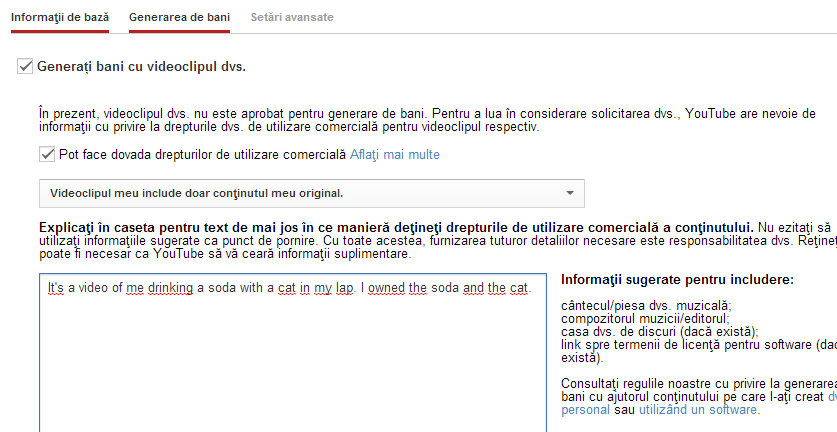Image resolution: width=837 pixels, height=432 pixels.
Task: Uncheck the Generați bani cu videoclipul dvs. checkbox
Action: point(25,67)
